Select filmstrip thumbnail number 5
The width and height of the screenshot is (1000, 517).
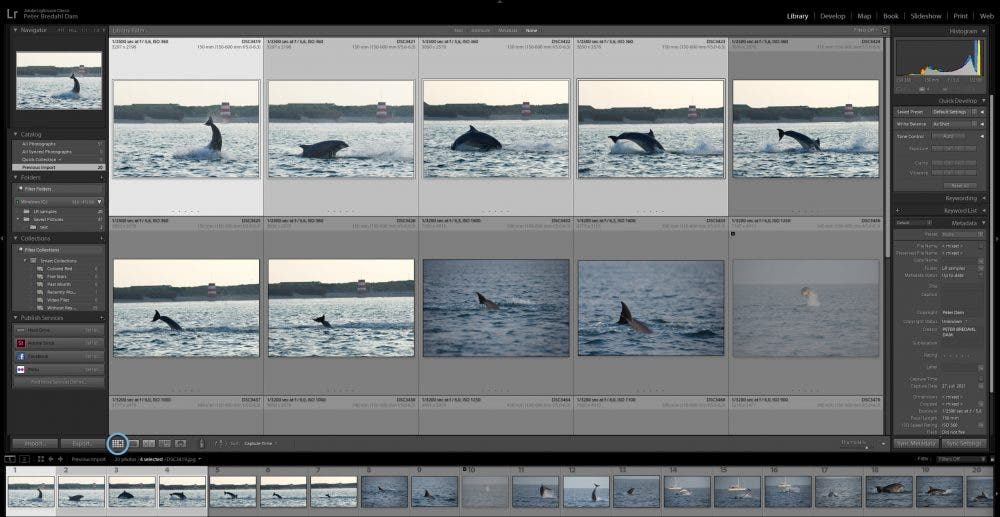[x=232, y=490]
